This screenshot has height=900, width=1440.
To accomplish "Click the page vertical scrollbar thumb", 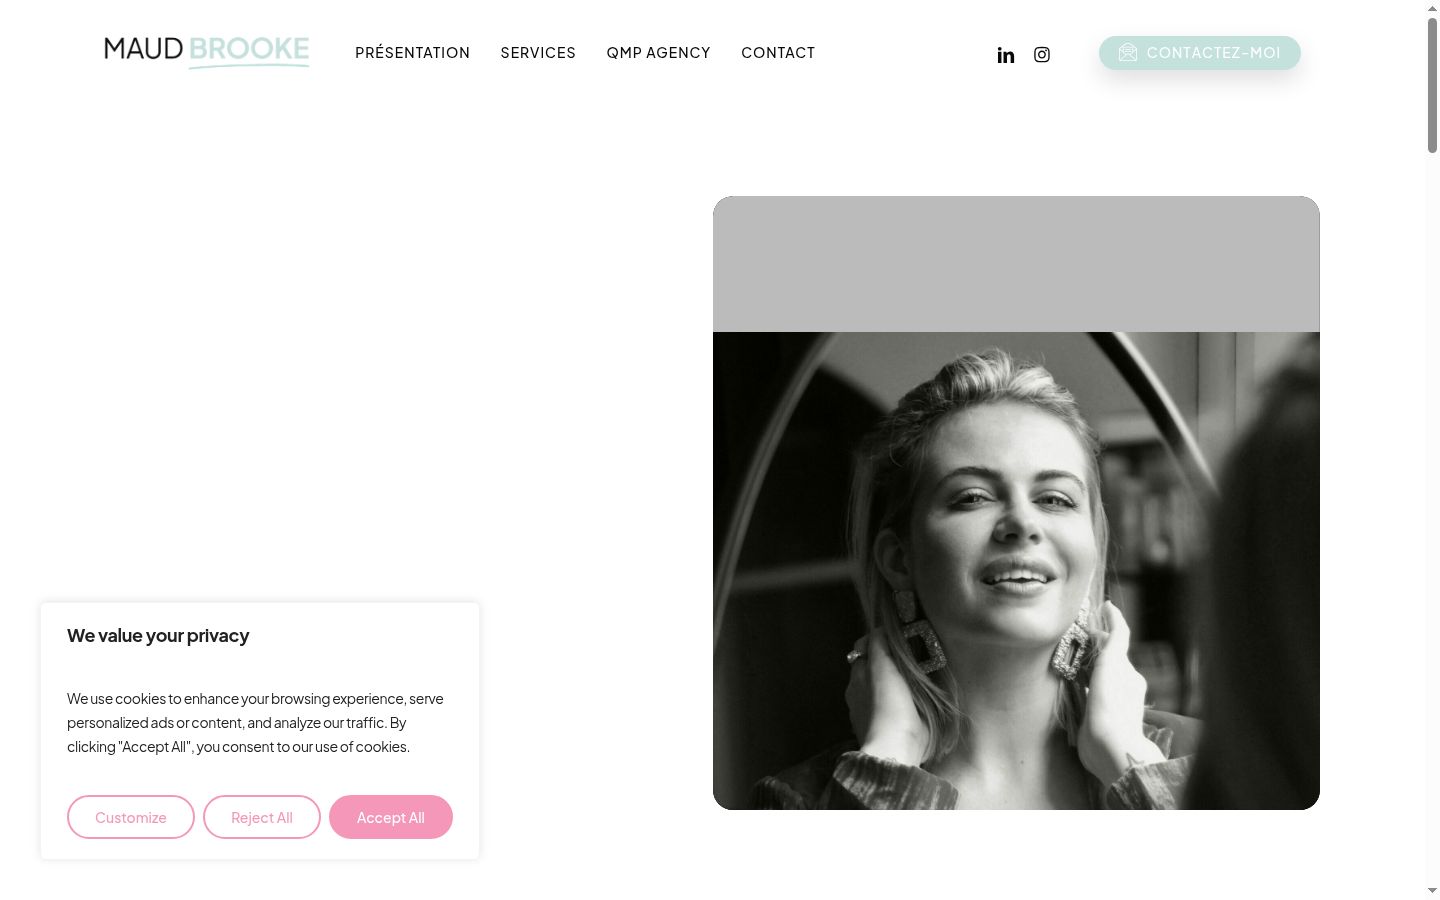I will (1432, 85).
